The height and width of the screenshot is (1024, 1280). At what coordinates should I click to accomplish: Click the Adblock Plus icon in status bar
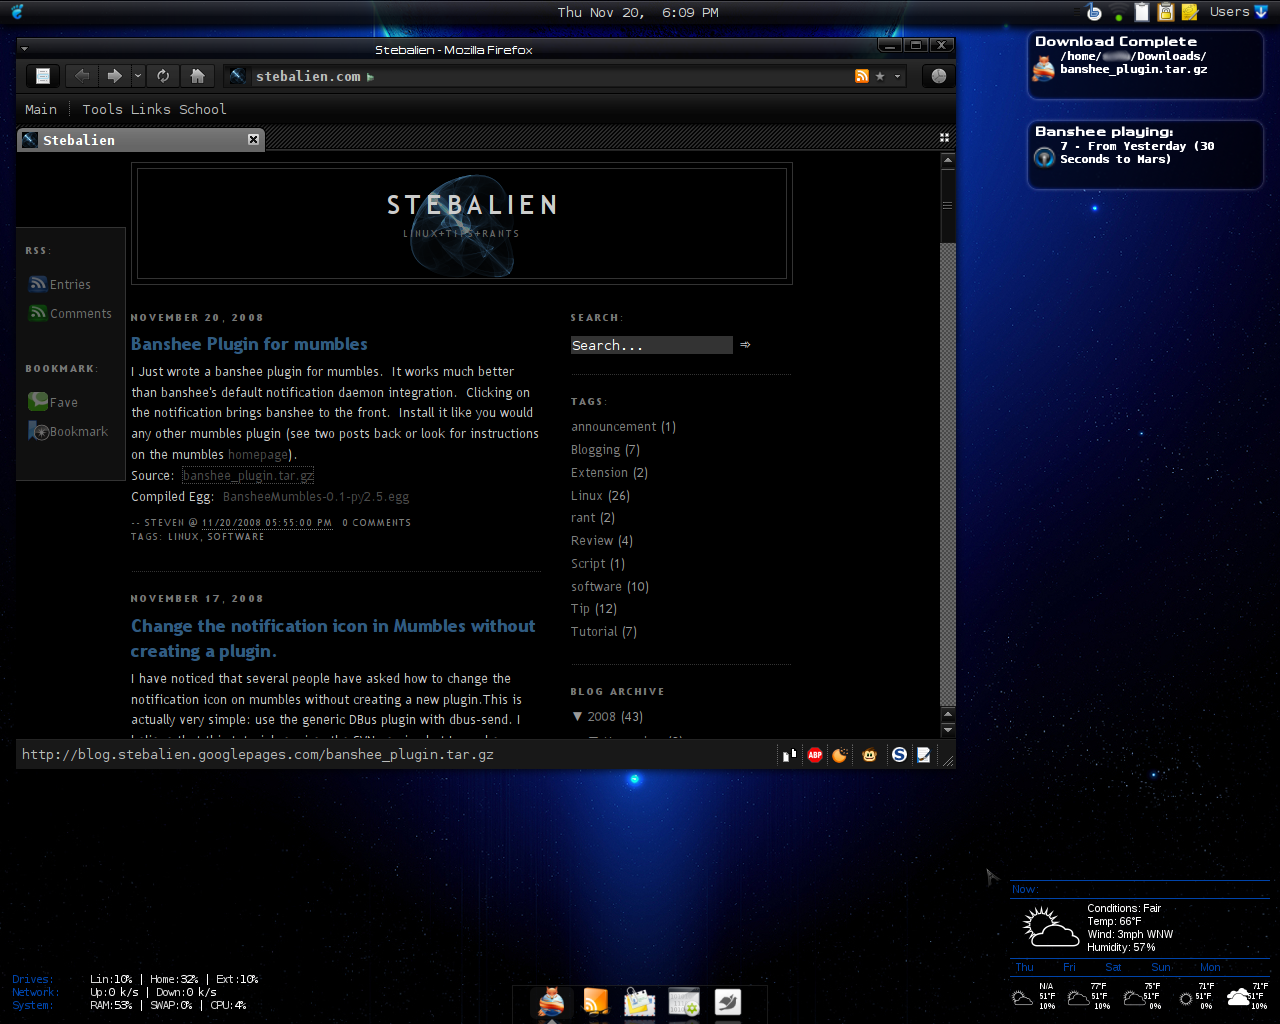coord(815,755)
